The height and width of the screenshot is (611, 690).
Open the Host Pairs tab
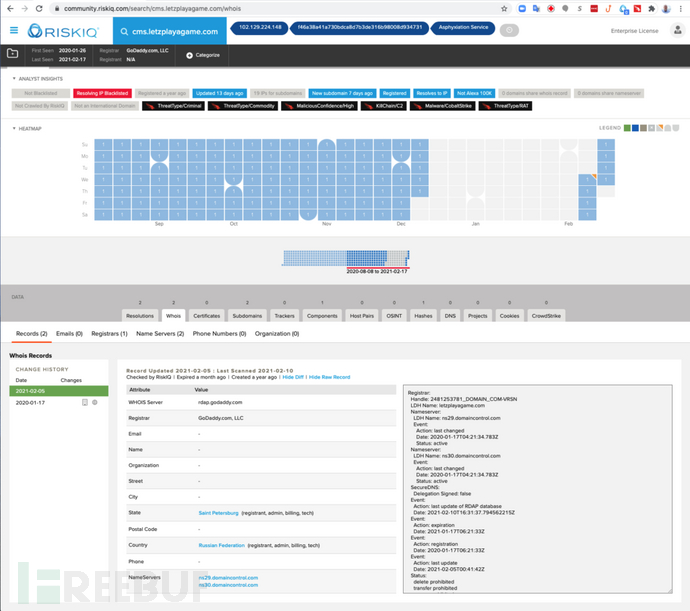tap(362, 316)
